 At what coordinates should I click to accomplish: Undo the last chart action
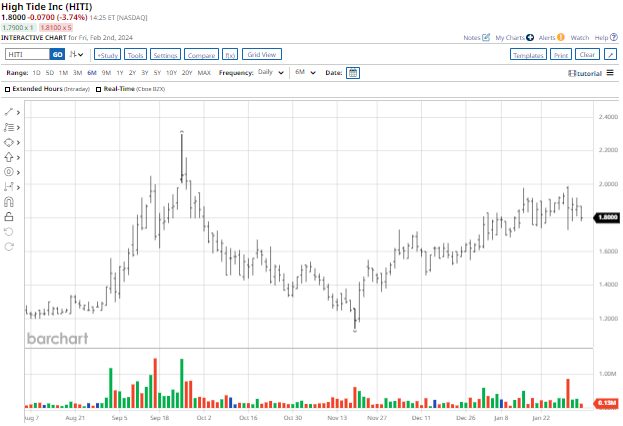coord(9,232)
